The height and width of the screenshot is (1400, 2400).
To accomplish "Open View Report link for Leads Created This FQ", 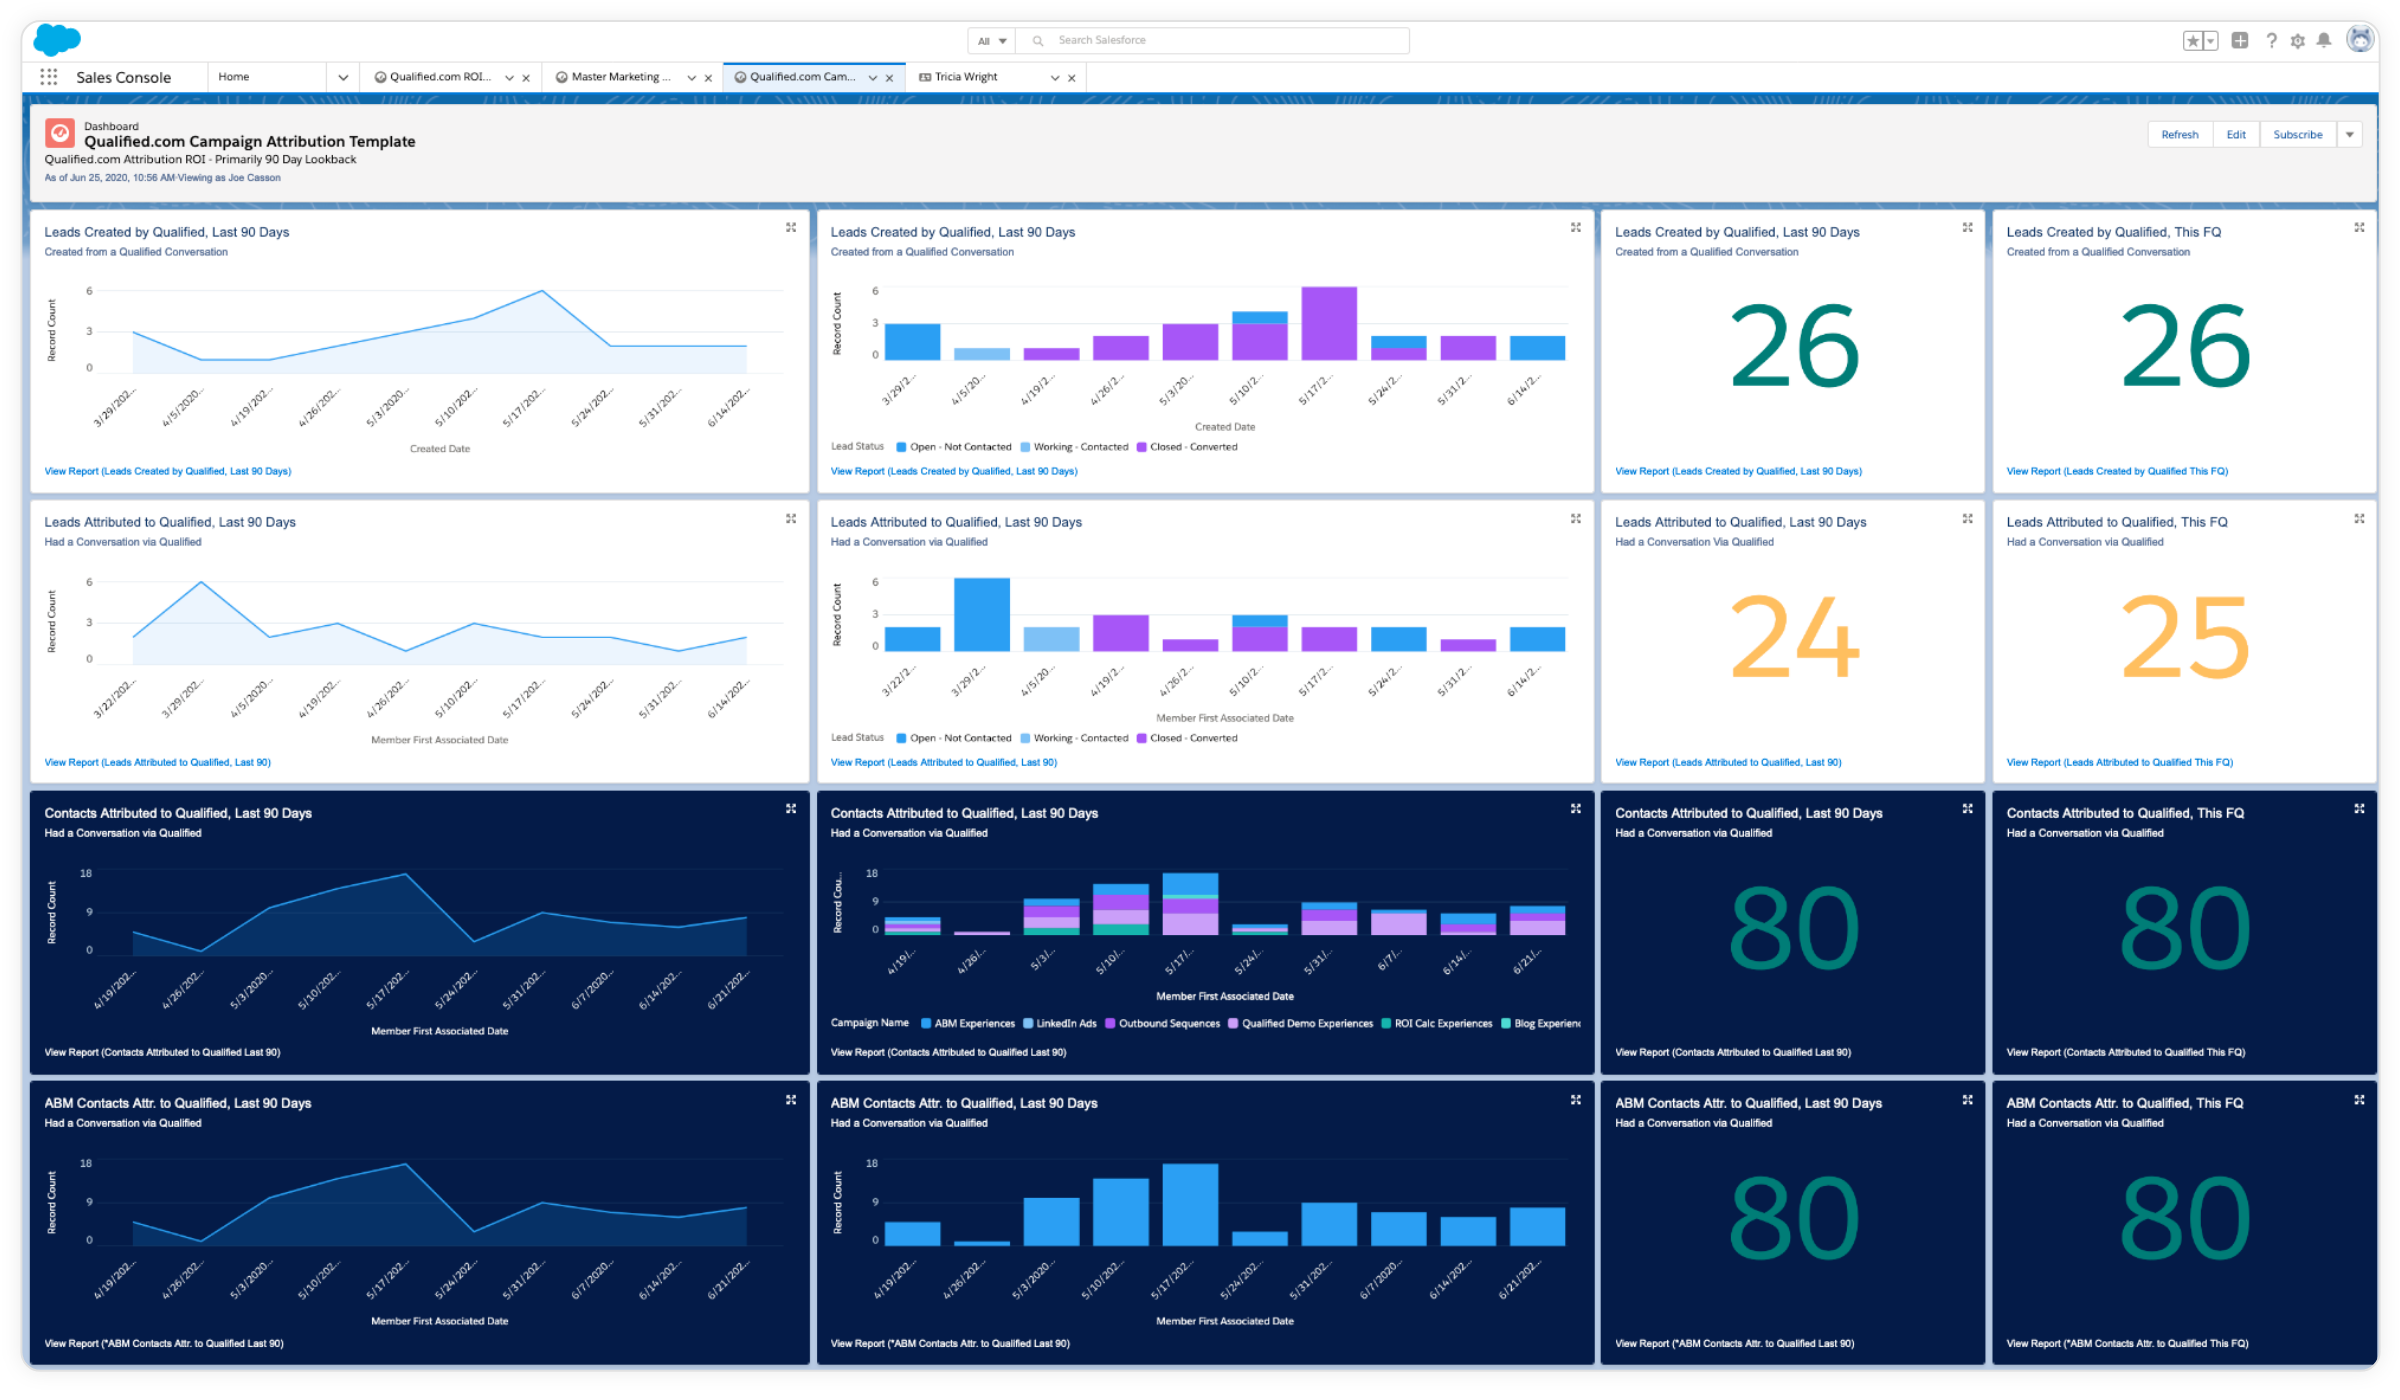I will click(x=2117, y=471).
